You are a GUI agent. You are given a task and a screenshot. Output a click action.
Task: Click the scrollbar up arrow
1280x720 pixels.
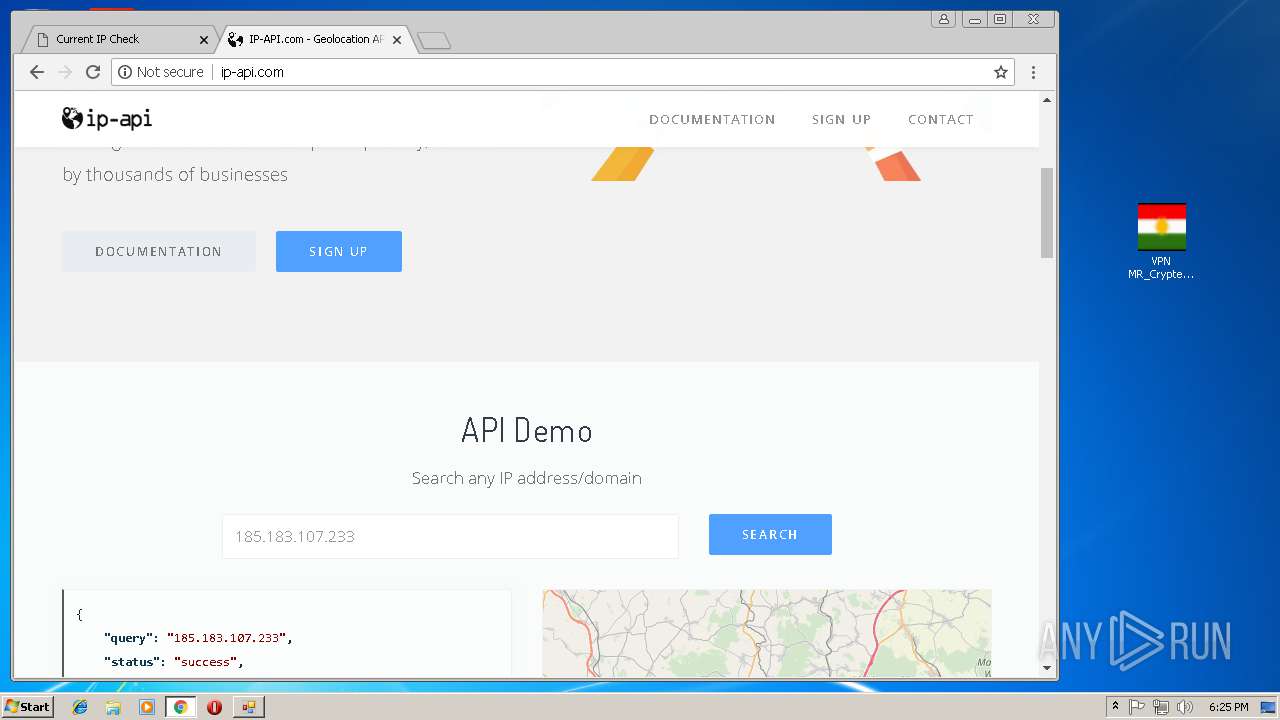[1047, 100]
